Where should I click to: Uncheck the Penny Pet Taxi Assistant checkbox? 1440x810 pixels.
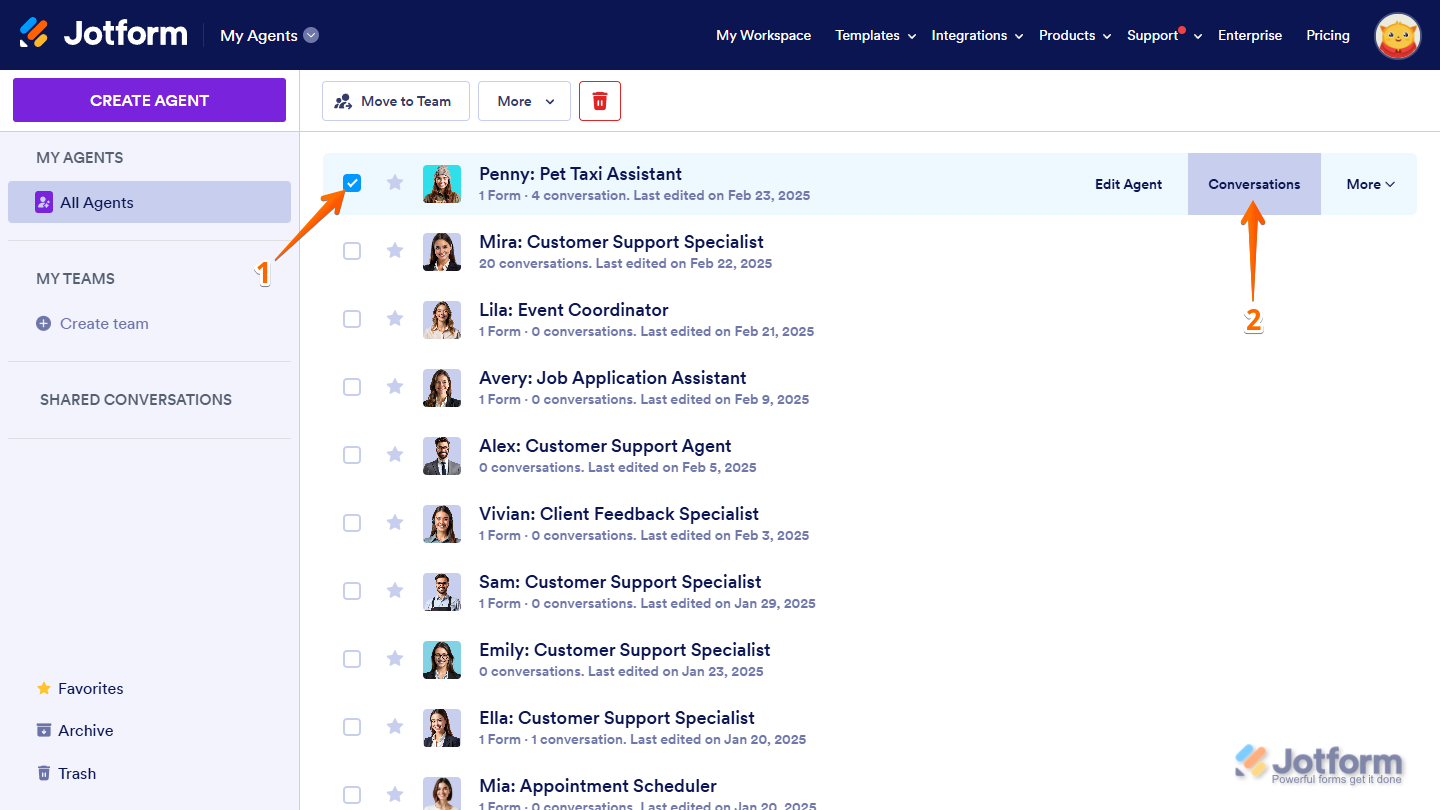point(352,183)
